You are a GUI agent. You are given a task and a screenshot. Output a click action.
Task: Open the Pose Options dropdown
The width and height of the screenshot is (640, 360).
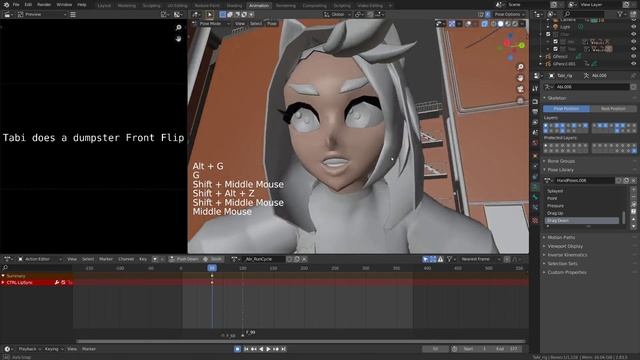point(509,14)
